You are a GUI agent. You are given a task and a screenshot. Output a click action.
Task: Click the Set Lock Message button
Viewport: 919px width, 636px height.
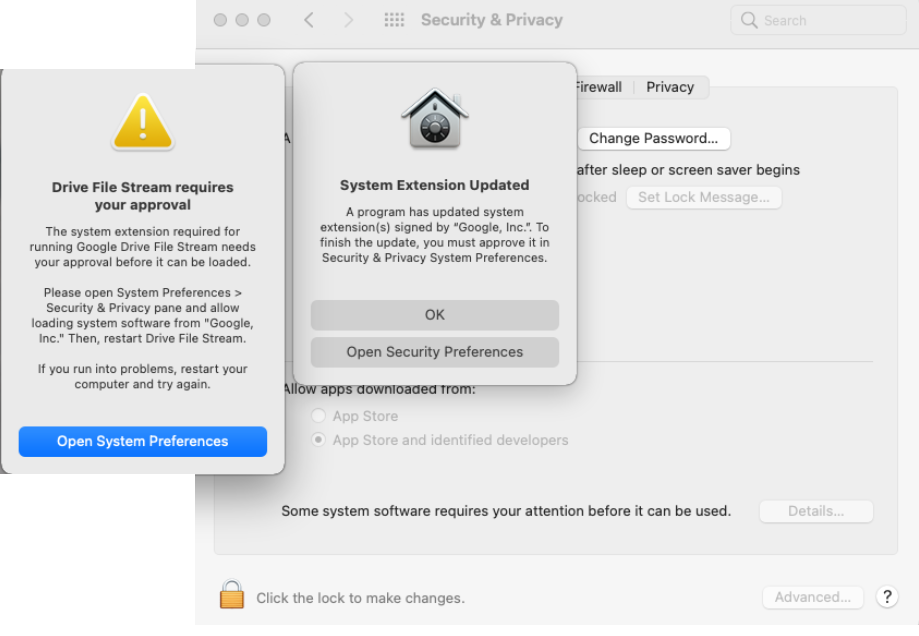point(703,198)
